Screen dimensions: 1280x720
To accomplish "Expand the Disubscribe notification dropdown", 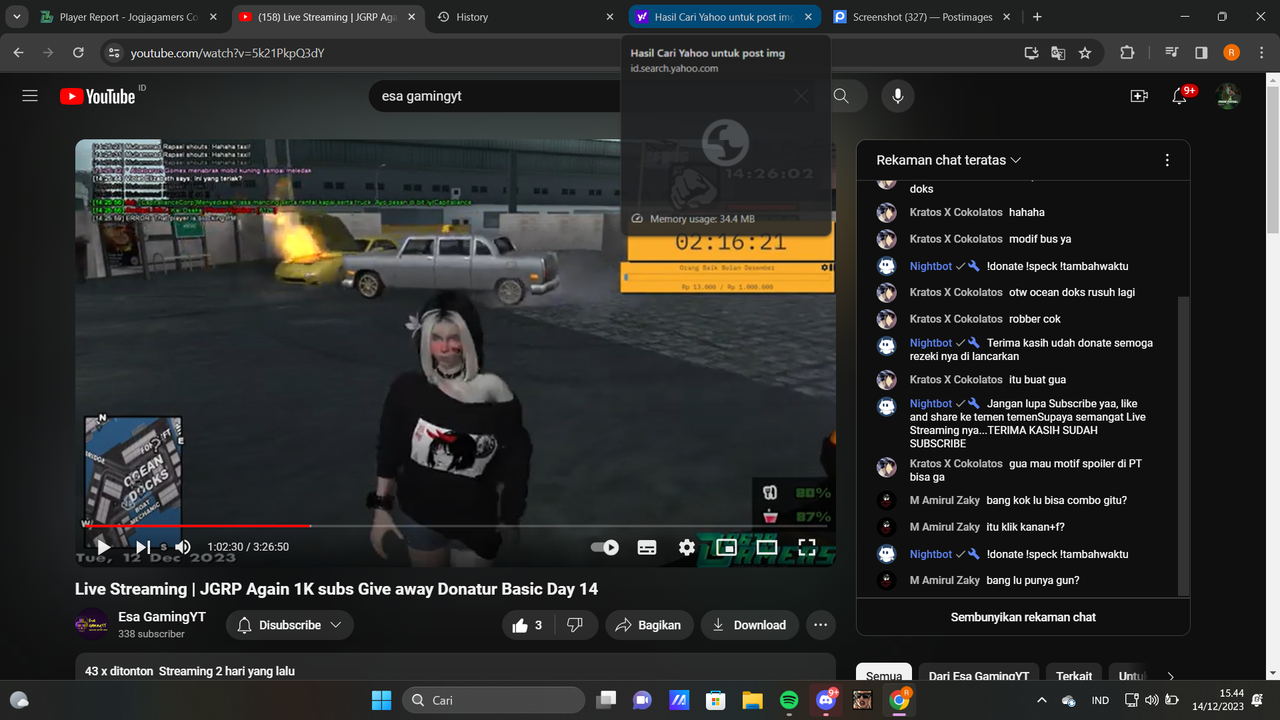I will (290, 625).
